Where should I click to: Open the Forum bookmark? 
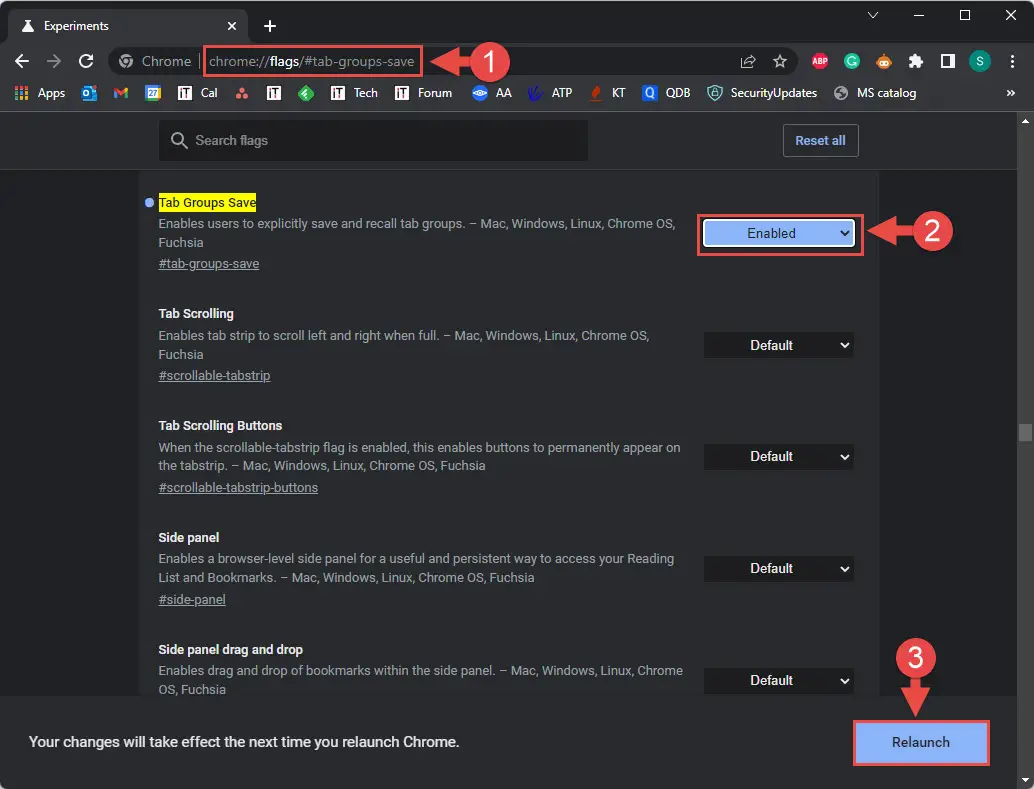tap(423, 93)
